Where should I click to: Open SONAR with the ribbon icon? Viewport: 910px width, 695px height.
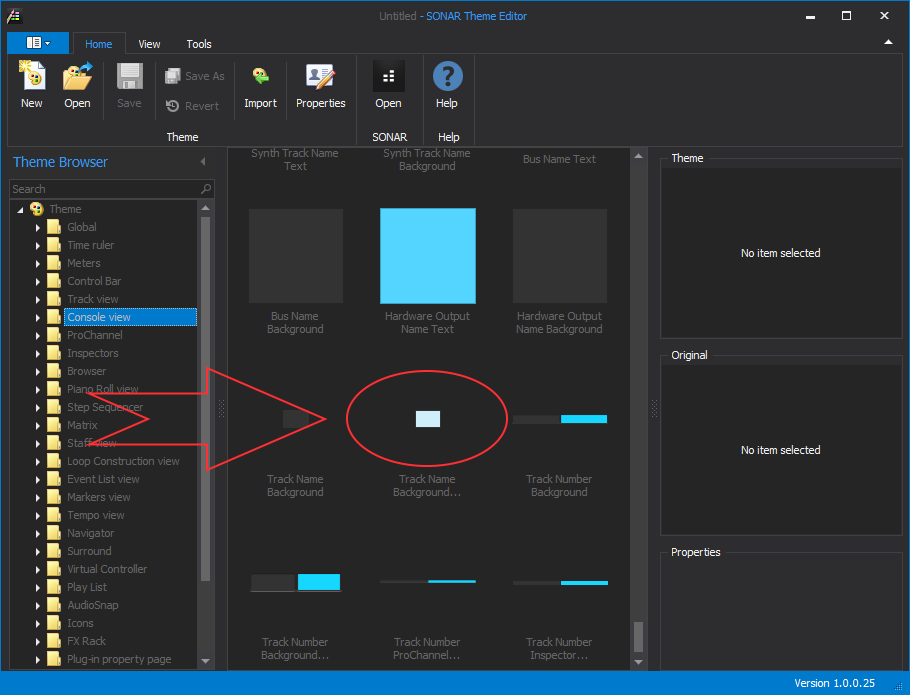[388, 77]
